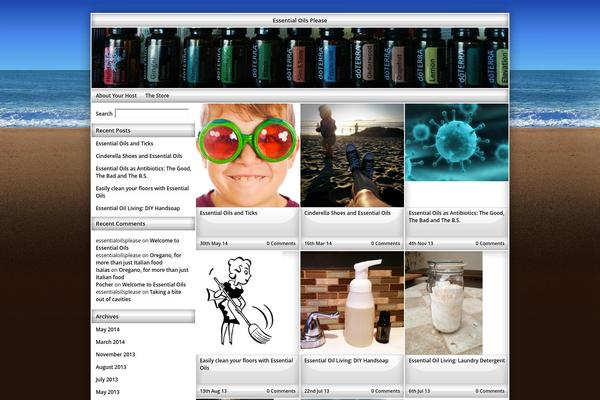Click the glass jar of detergent thumbnail
600x400 pixels.
(444, 303)
